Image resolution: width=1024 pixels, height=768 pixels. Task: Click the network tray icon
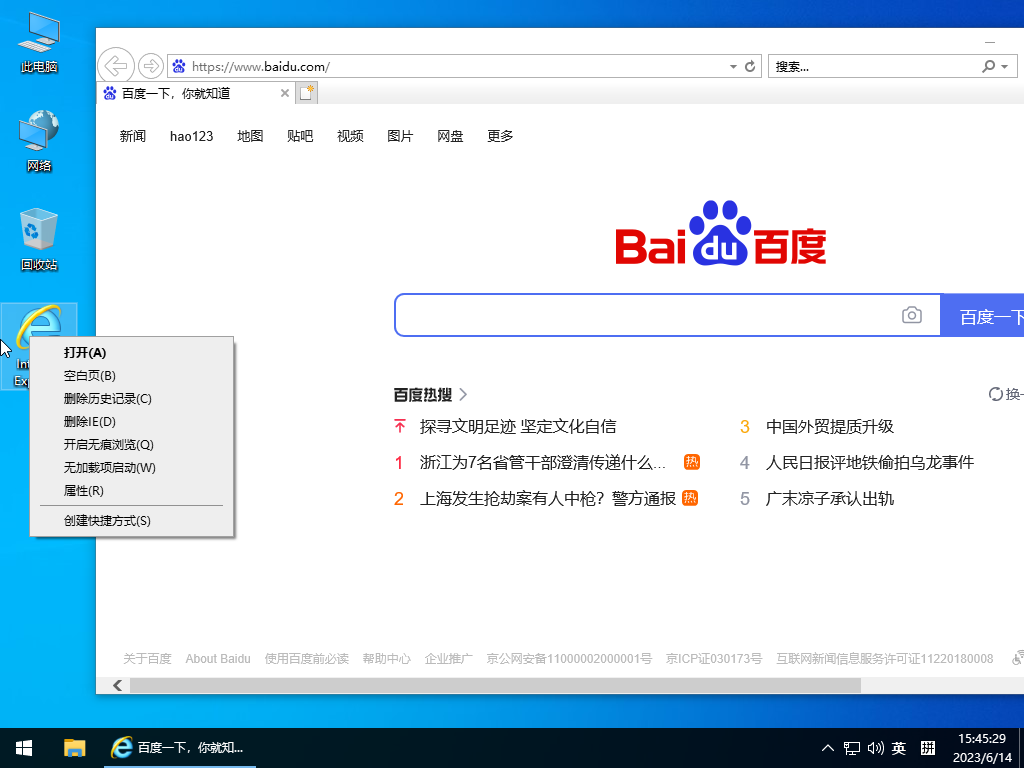[x=852, y=748]
